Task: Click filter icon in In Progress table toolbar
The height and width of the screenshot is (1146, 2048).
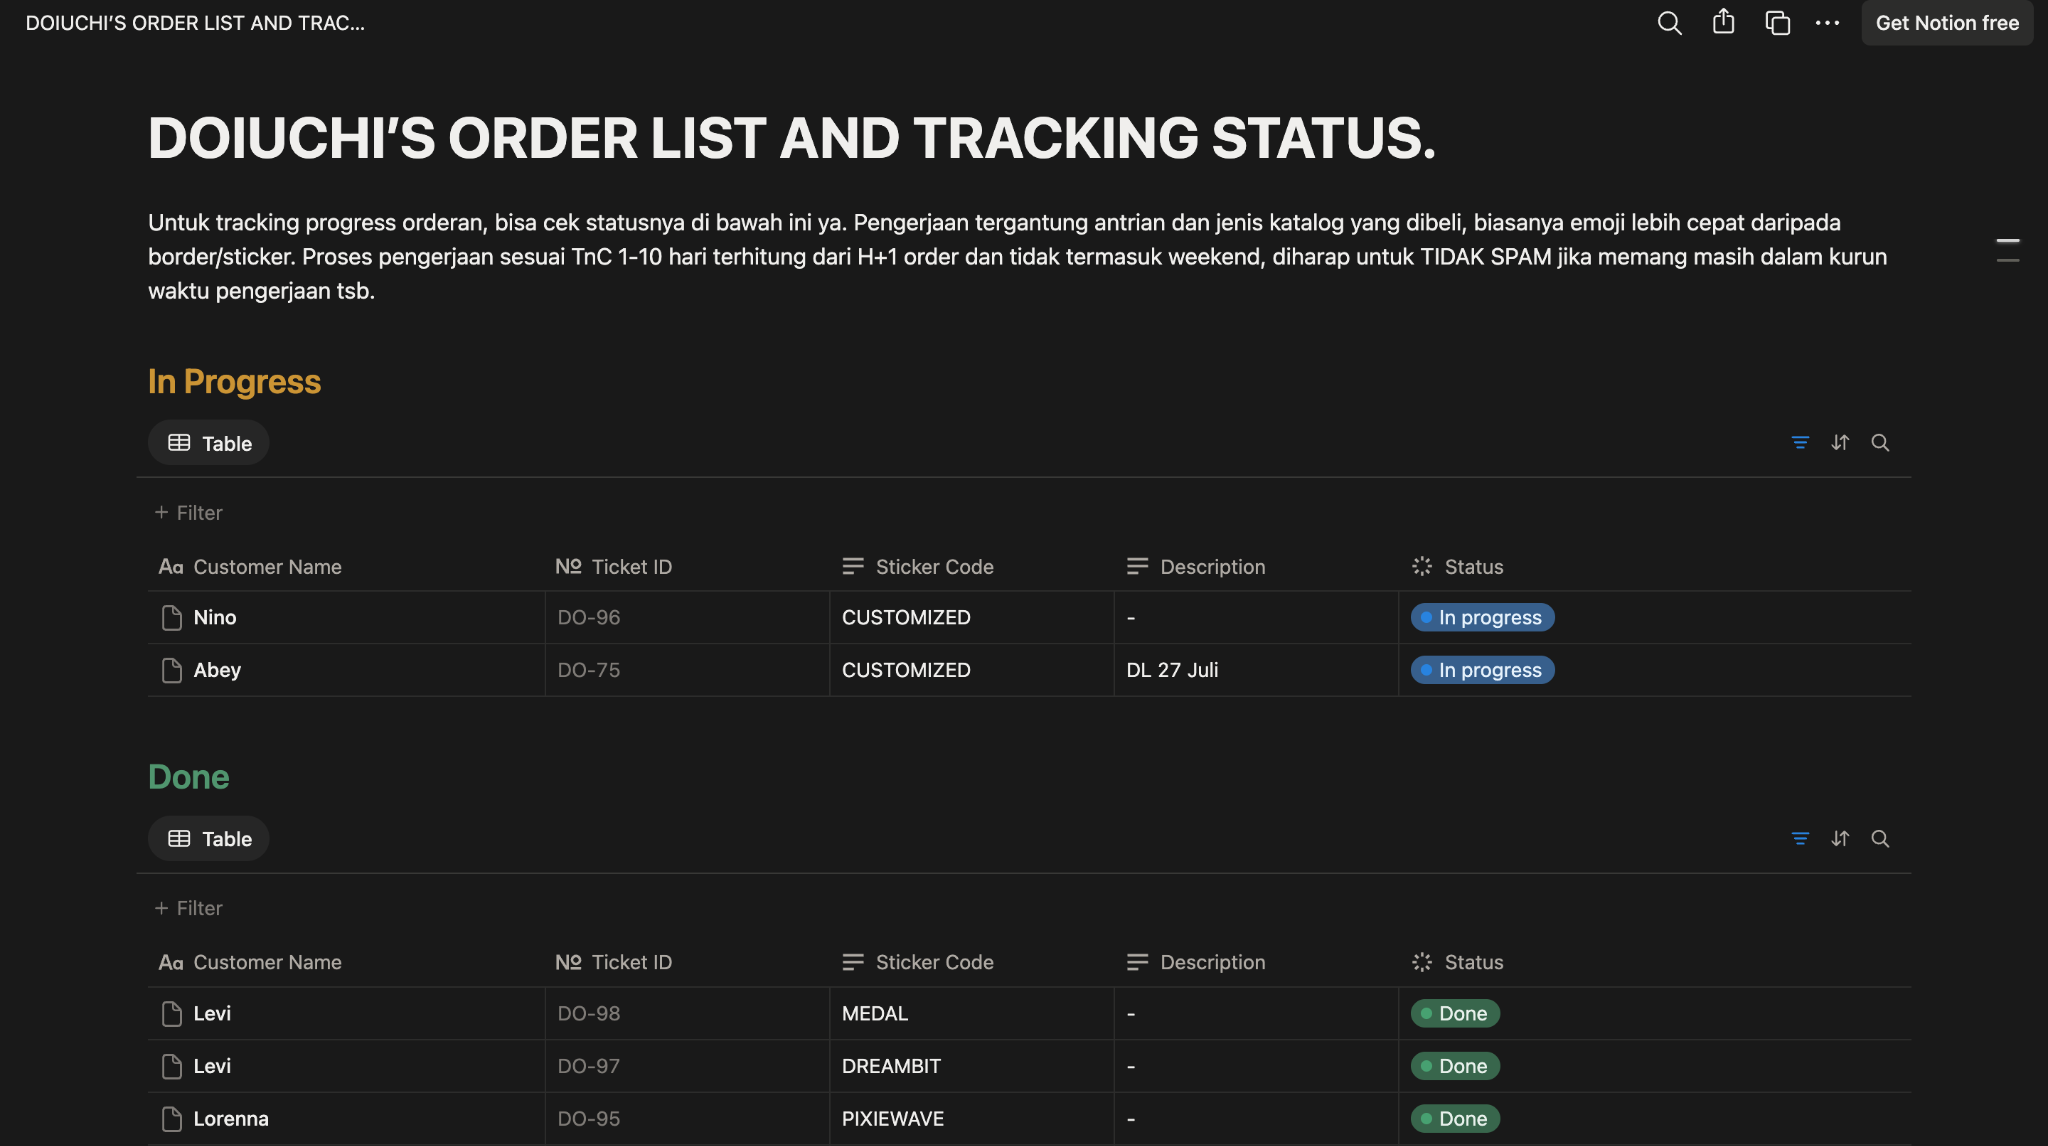Action: click(x=1800, y=442)
